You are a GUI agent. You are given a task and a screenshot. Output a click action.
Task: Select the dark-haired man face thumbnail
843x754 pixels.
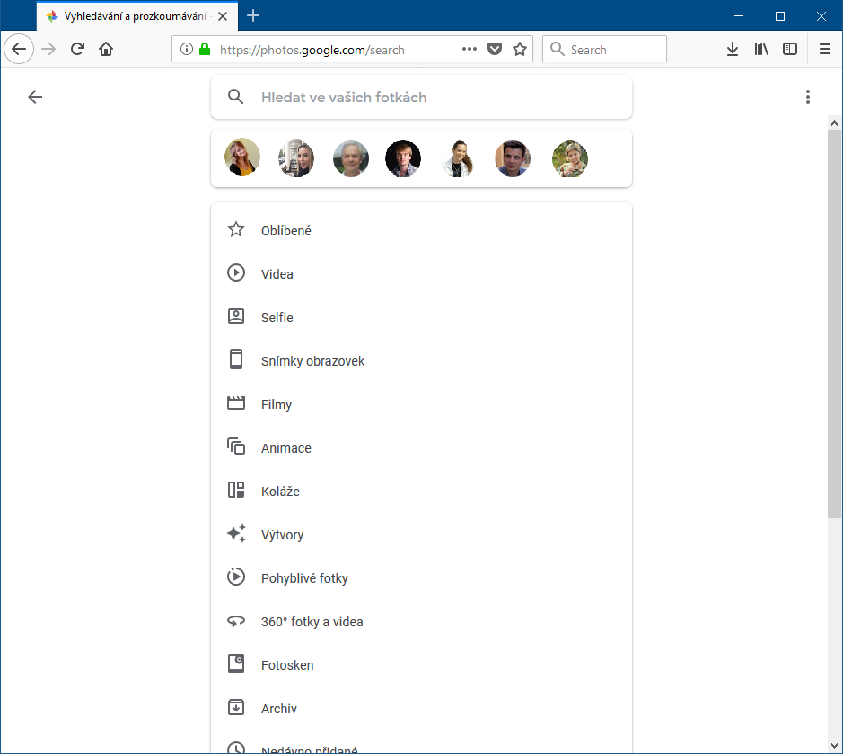[x=513, y=158]
